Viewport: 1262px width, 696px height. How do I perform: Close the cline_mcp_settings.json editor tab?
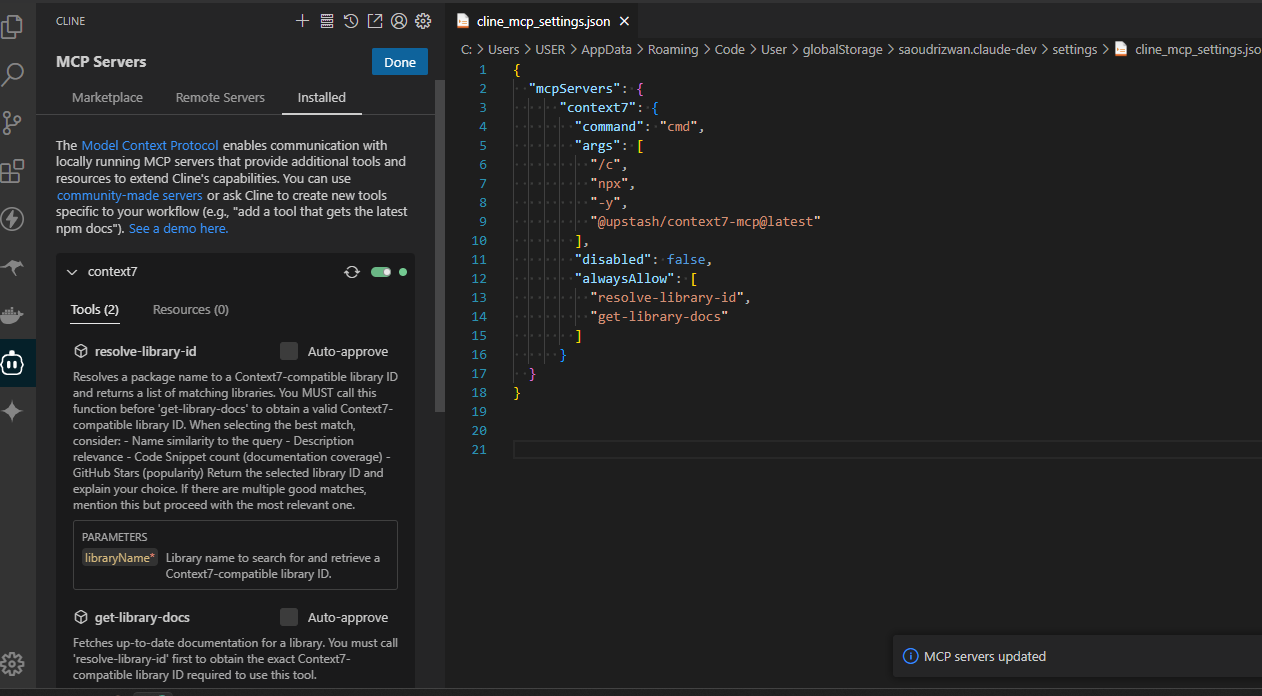(x=624, y=21)
